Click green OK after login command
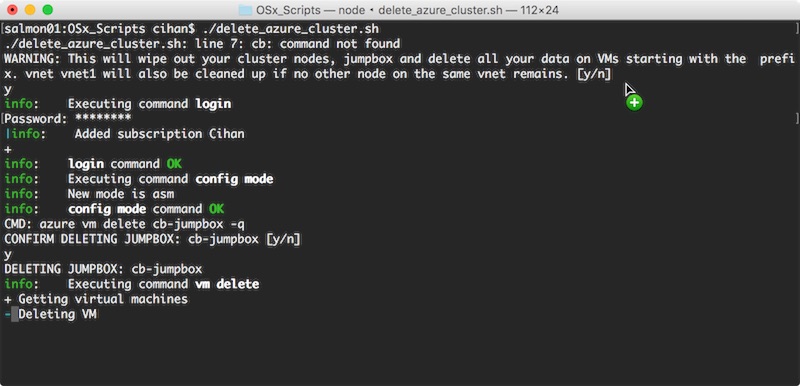 point(173,164)
